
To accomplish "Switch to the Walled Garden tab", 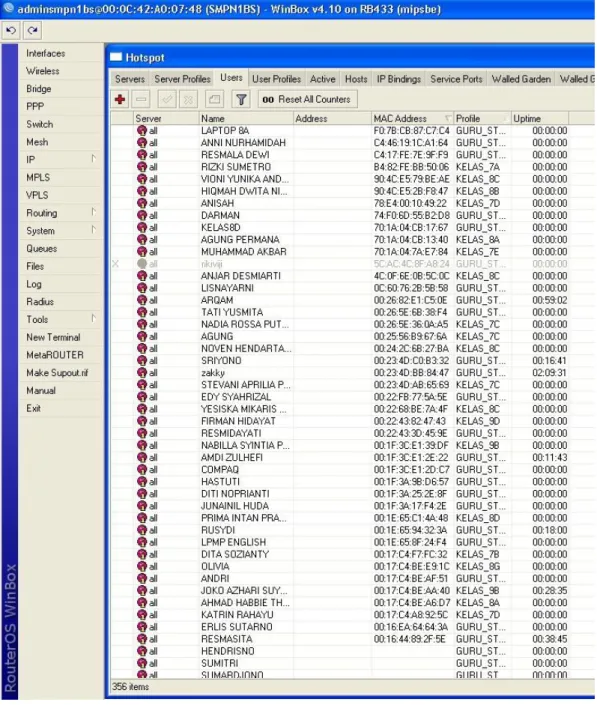I will click(521, 79).
